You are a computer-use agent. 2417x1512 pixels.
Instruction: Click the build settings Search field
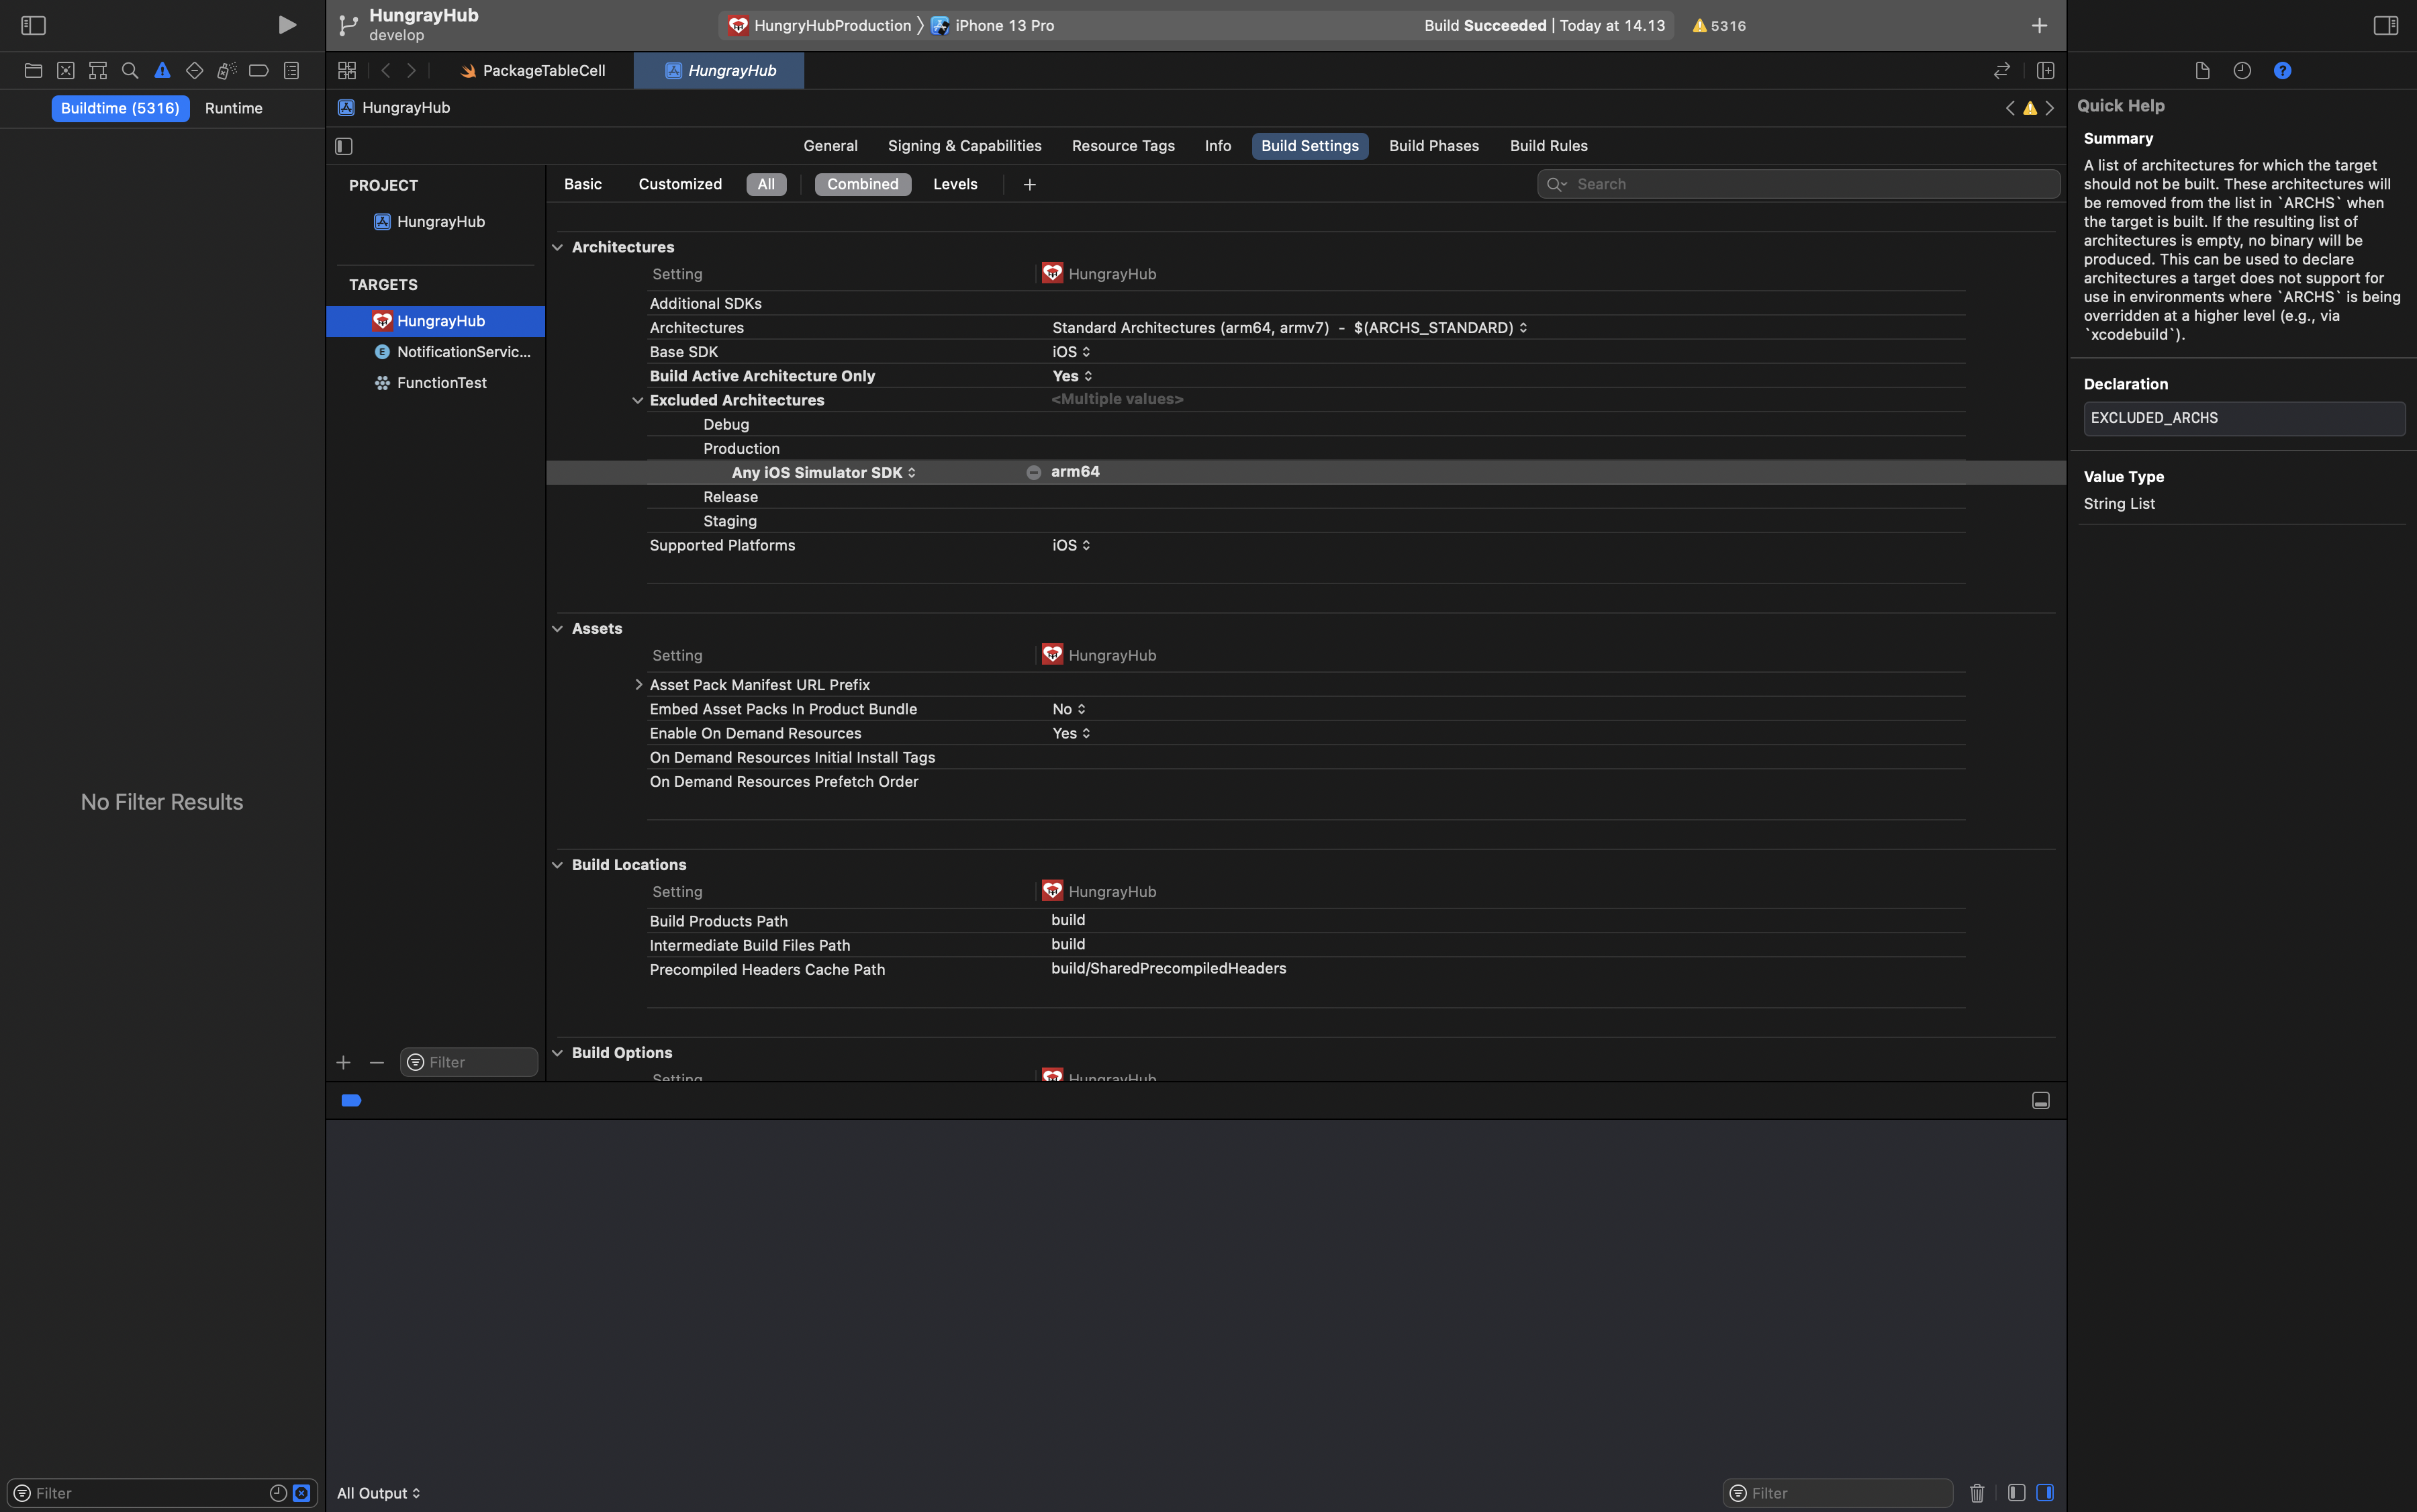(x=1810, y=184)
